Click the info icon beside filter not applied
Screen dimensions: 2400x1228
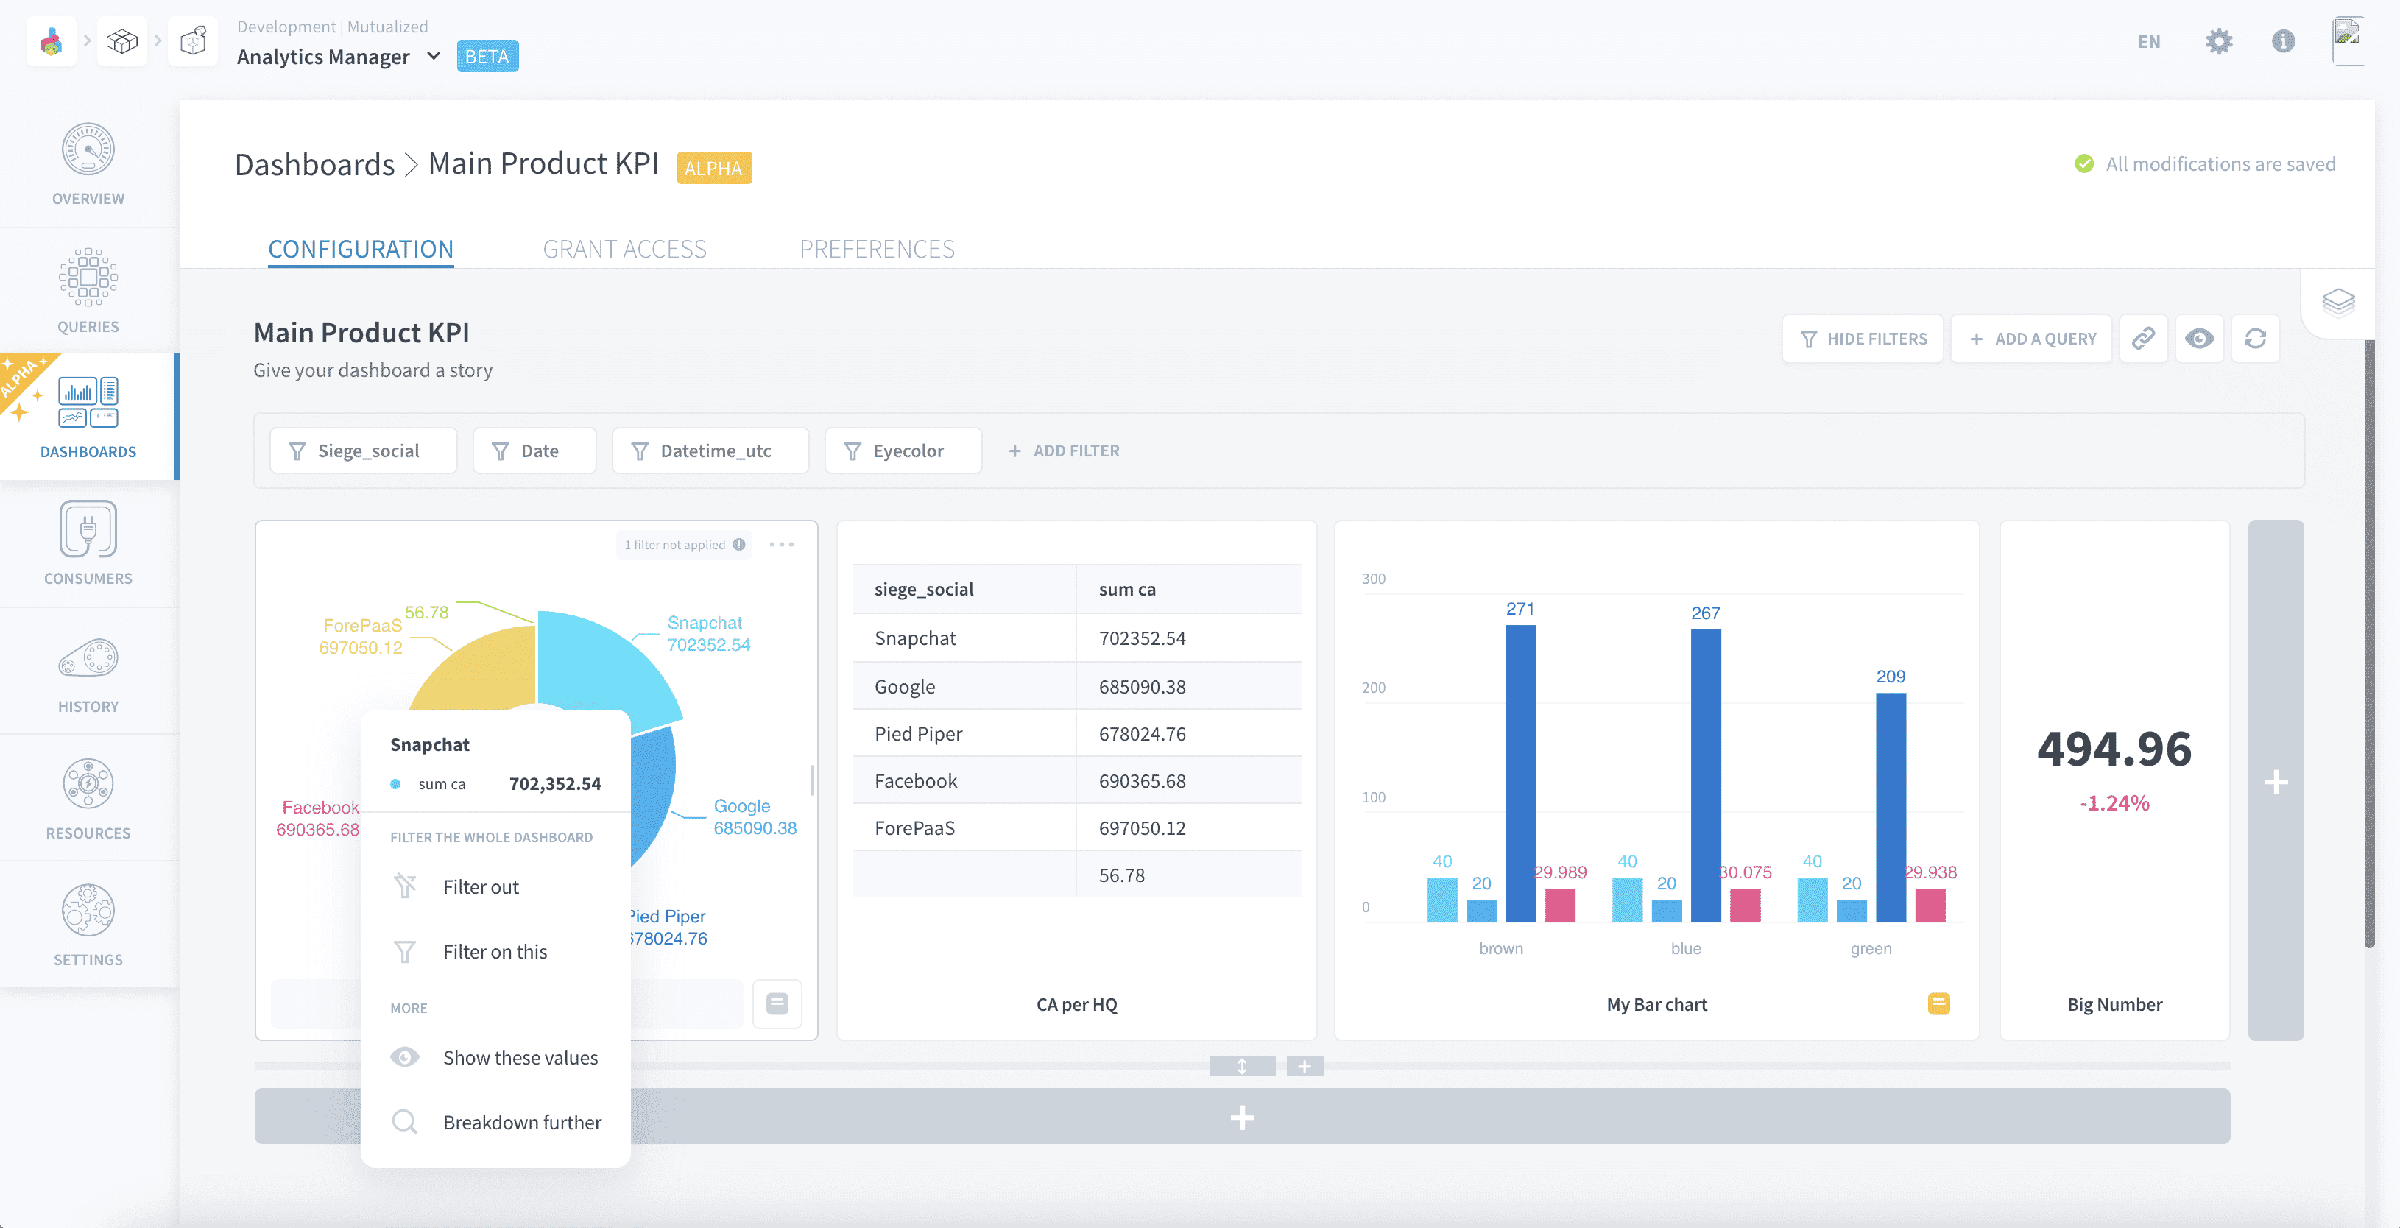(739, 544)
